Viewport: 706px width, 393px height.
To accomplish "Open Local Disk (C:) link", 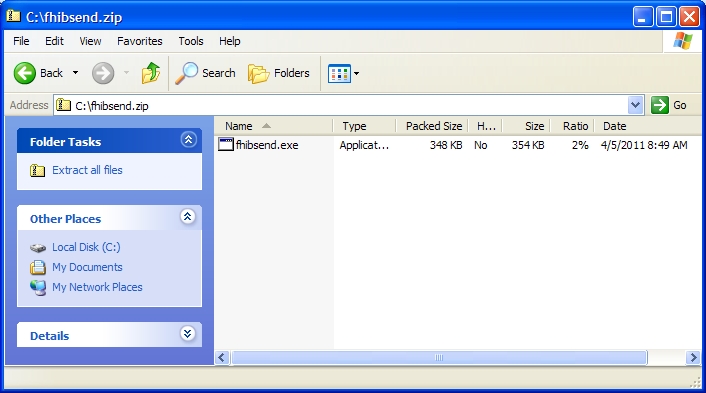I will [86, 247].
